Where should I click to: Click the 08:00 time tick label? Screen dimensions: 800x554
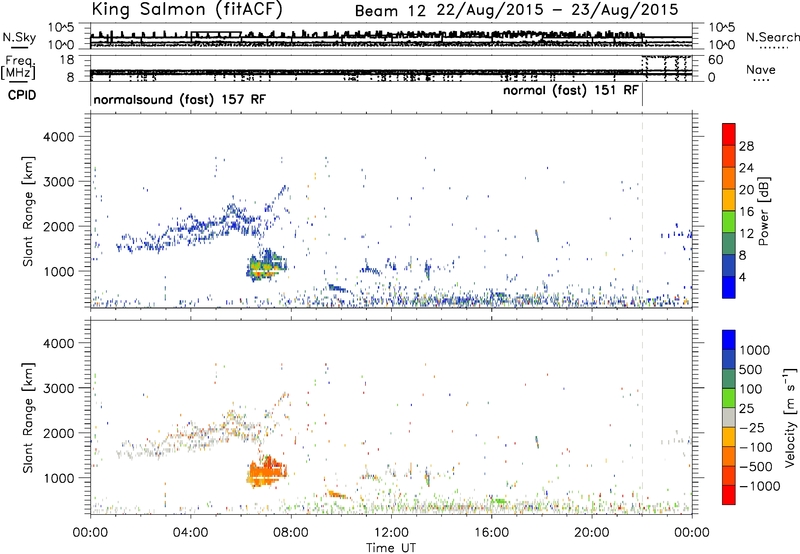[291, 533]
